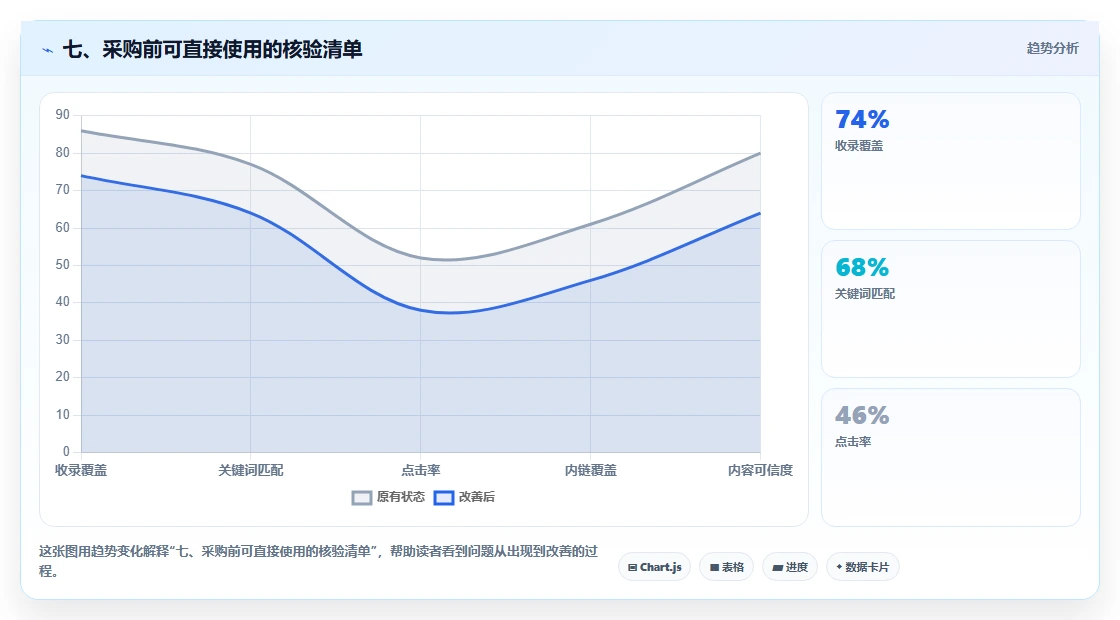Click the gray 原有状态 legend color box
1120x620 pixels.
[361, 498]
